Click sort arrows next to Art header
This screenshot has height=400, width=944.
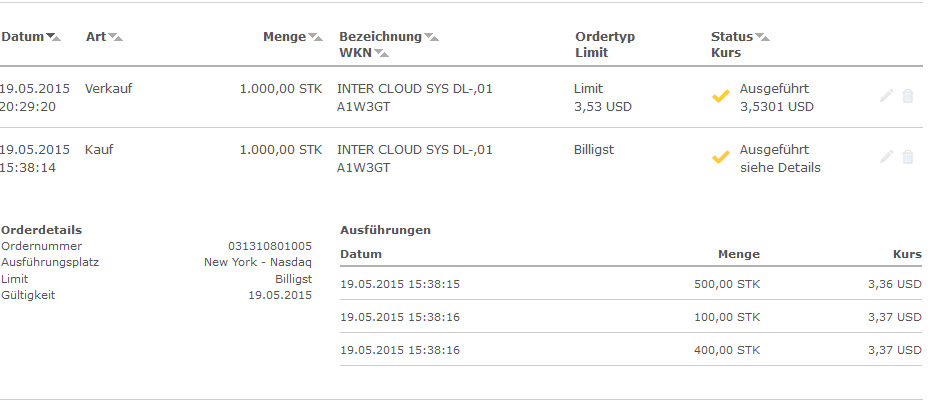pos(116,38)
